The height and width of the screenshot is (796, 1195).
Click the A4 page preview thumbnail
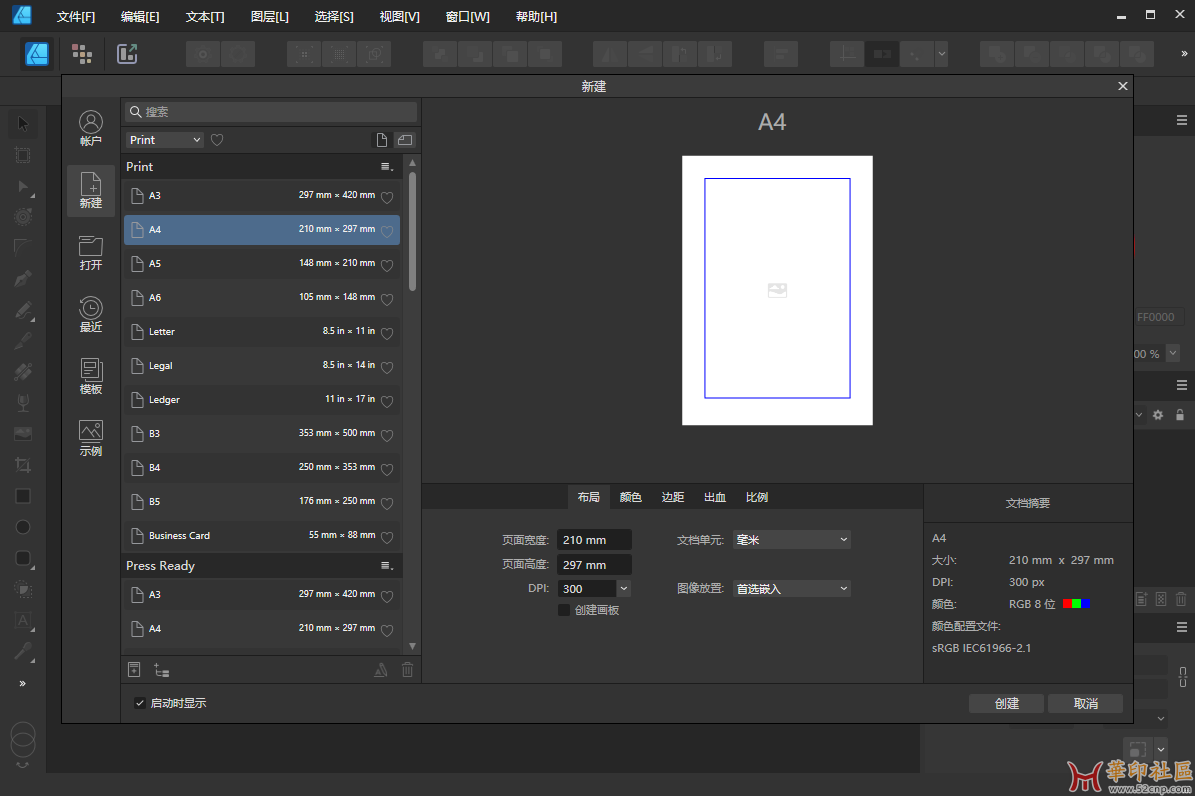(777, 290)
